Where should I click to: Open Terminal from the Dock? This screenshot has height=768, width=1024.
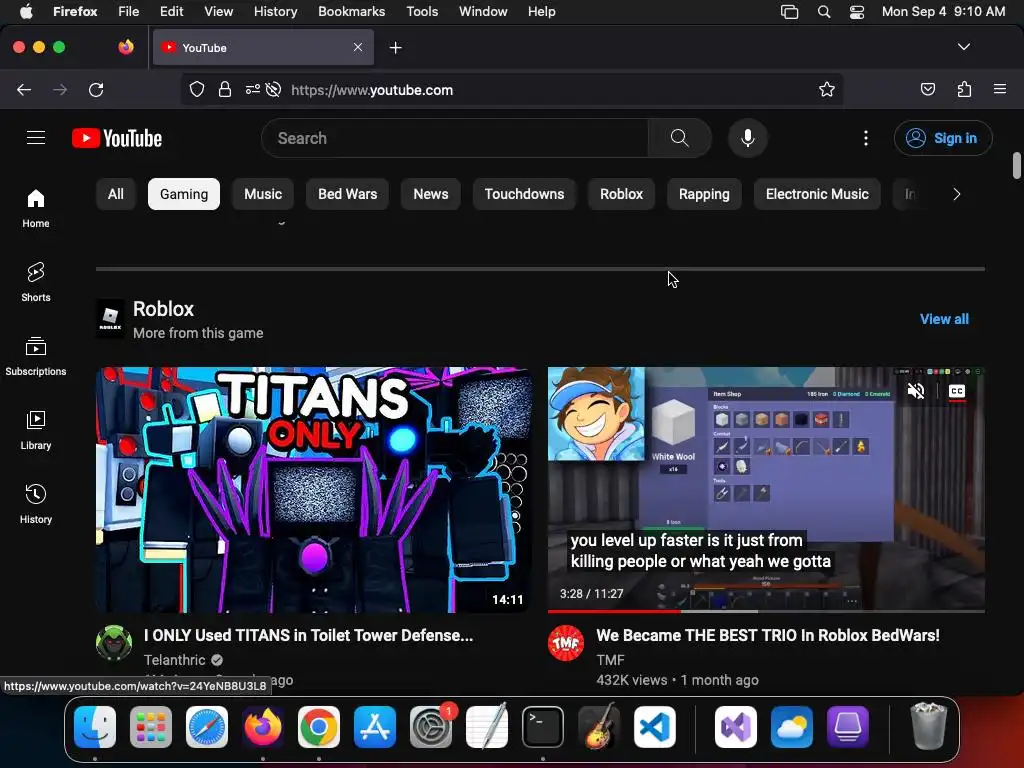coord(543,727)
